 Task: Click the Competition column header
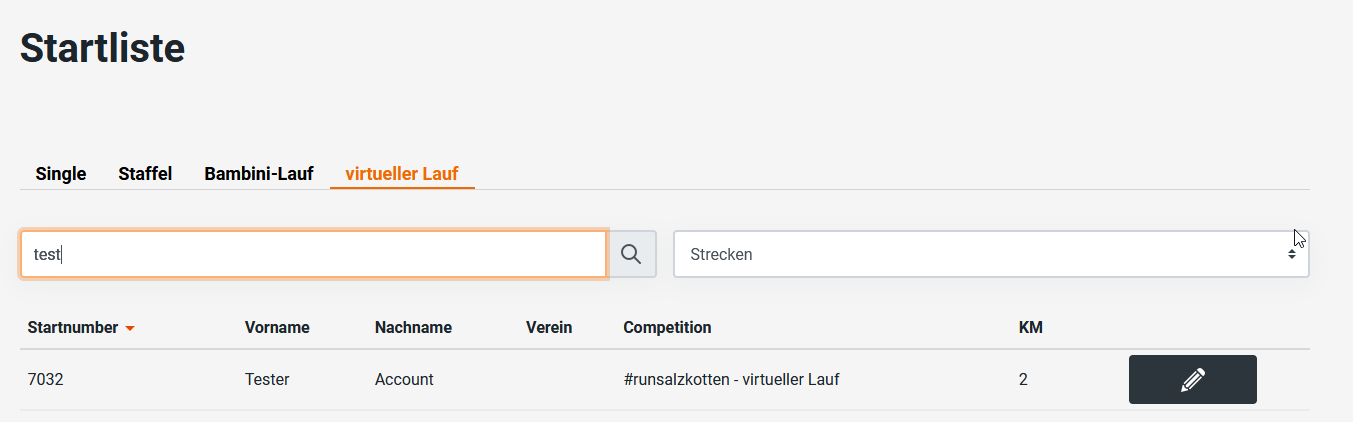[x=667, y=327]
